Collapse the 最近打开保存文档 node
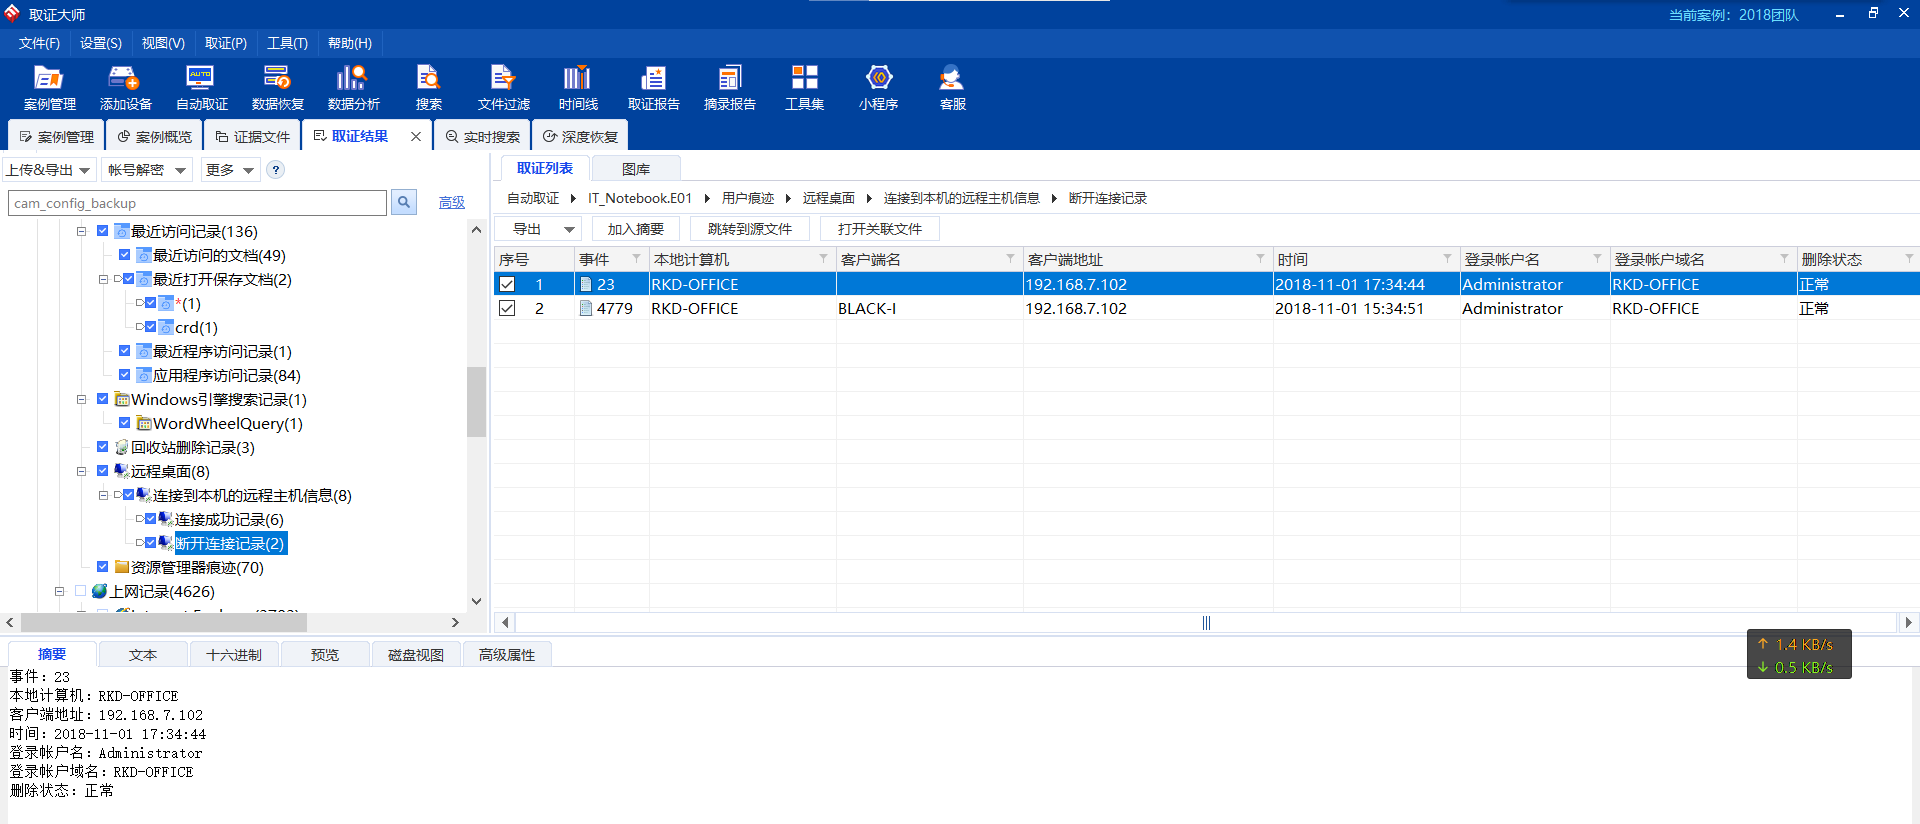The width and height of the screenshot is (1920, 824). 103,279
